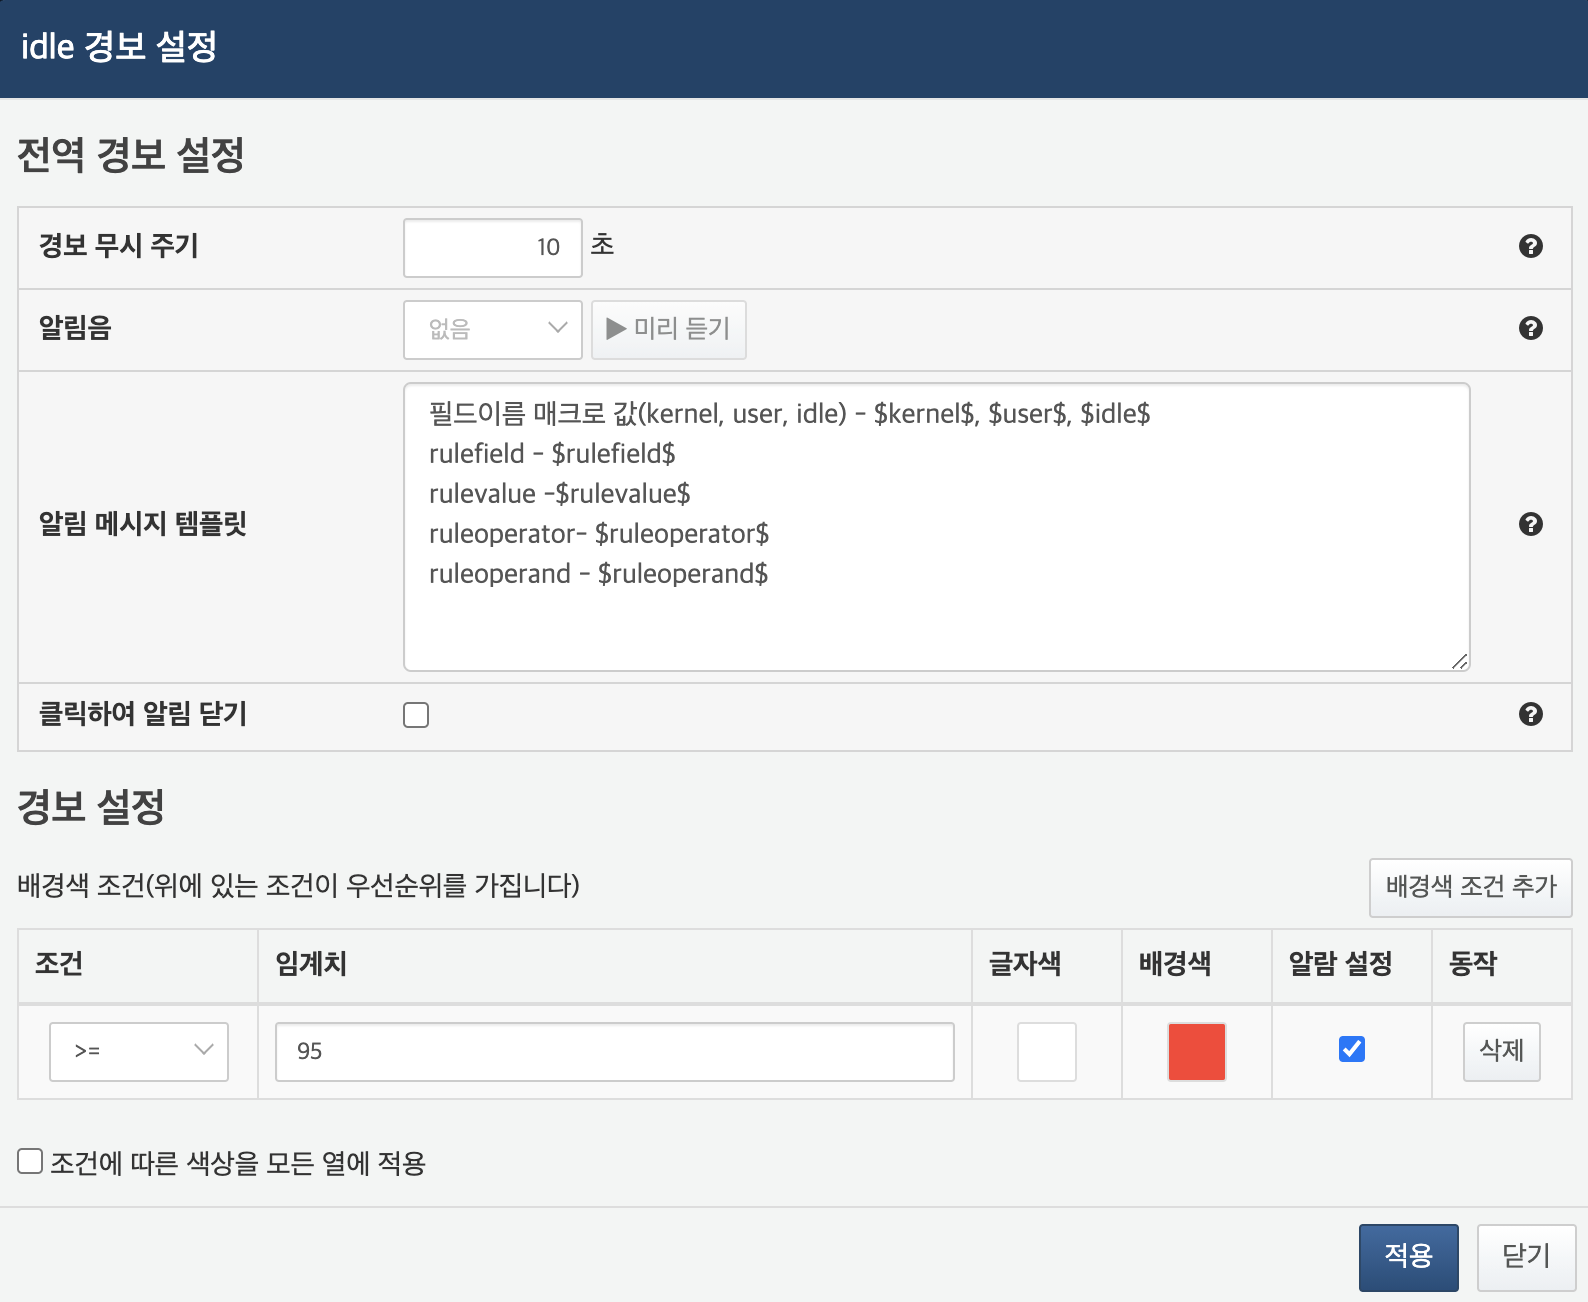Open the 조건 operator dropdown showing >=

tap(139, 1051)
